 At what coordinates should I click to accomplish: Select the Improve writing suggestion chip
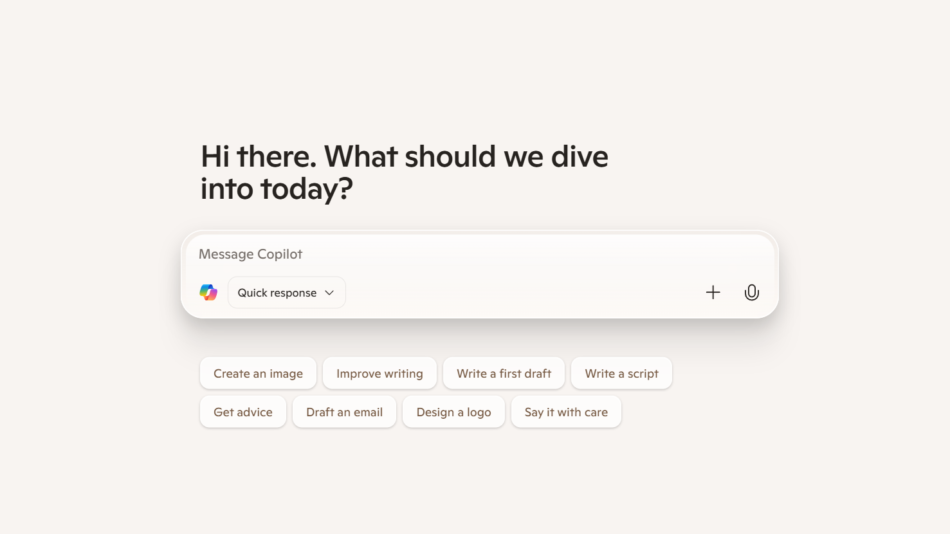pos(379,373)
